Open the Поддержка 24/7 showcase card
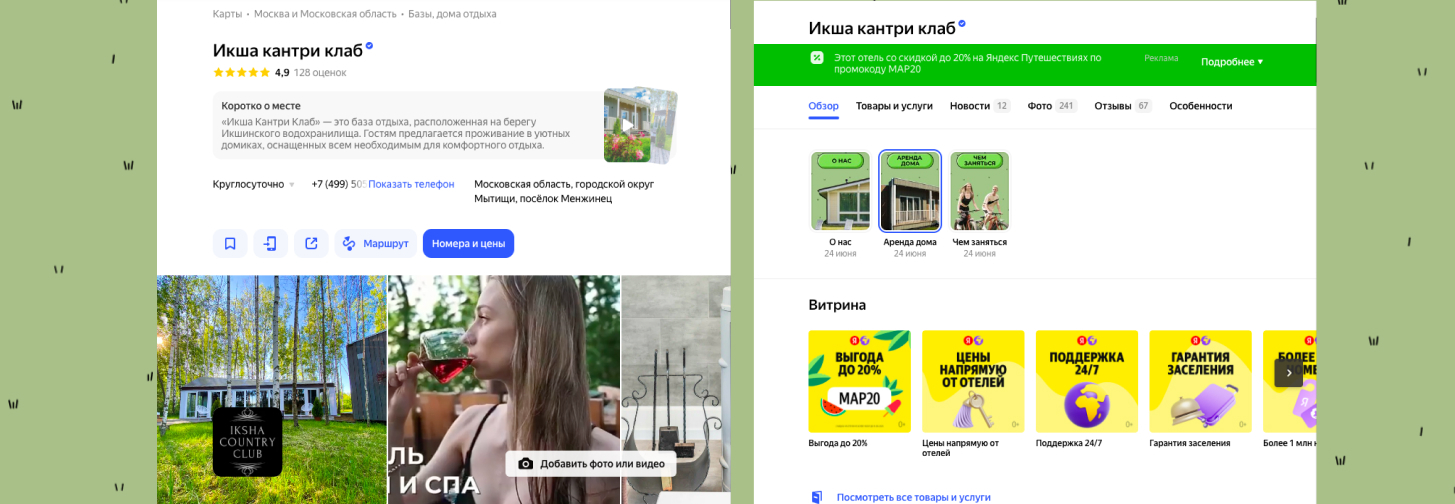Image resolution: width=1455 pixels, height=504 pixels. (x=1087, y=381)
